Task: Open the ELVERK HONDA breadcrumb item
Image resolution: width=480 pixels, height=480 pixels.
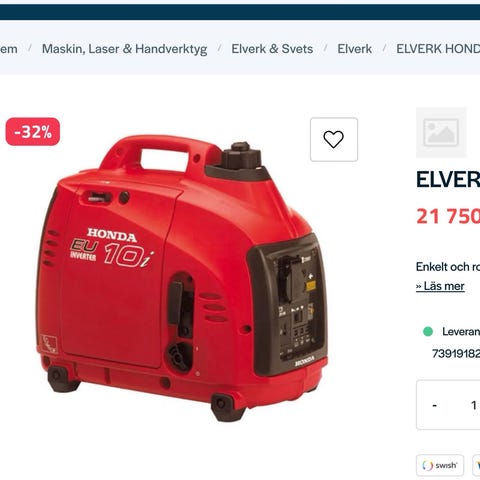Action: [438, 49]
